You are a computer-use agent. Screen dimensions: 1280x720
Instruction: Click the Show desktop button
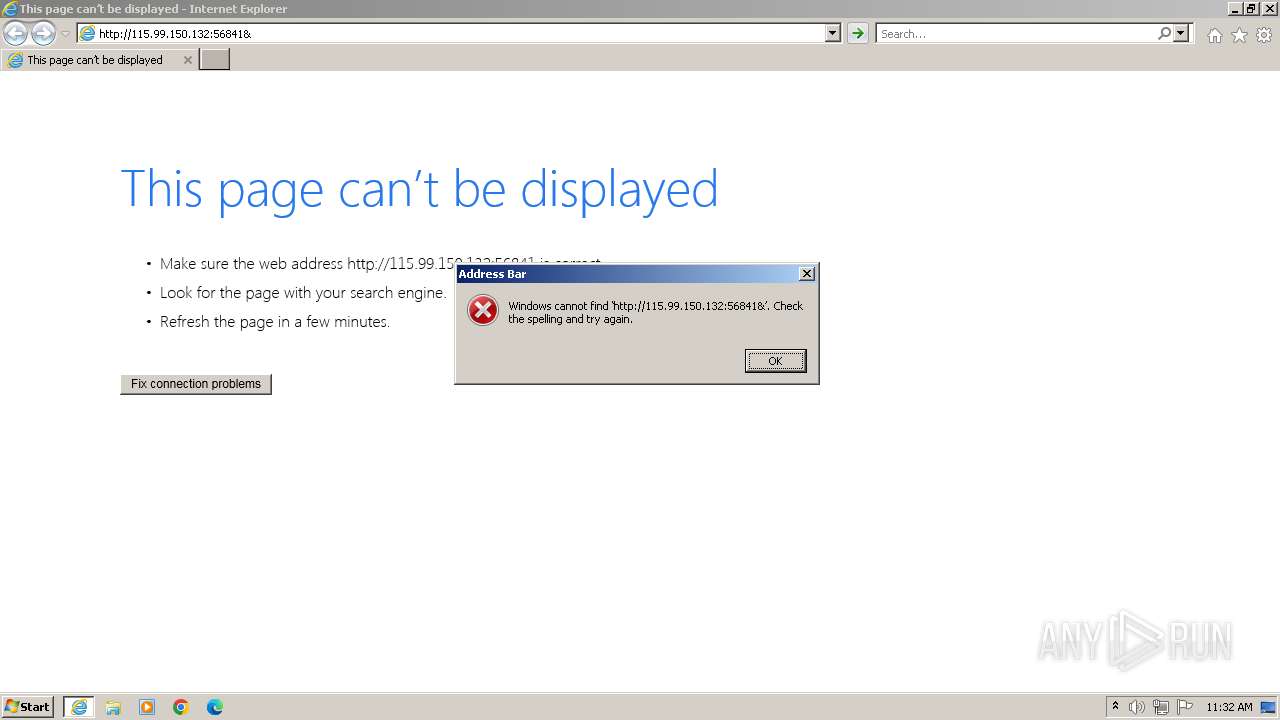pyautogui.click(x=1269, y=707)
